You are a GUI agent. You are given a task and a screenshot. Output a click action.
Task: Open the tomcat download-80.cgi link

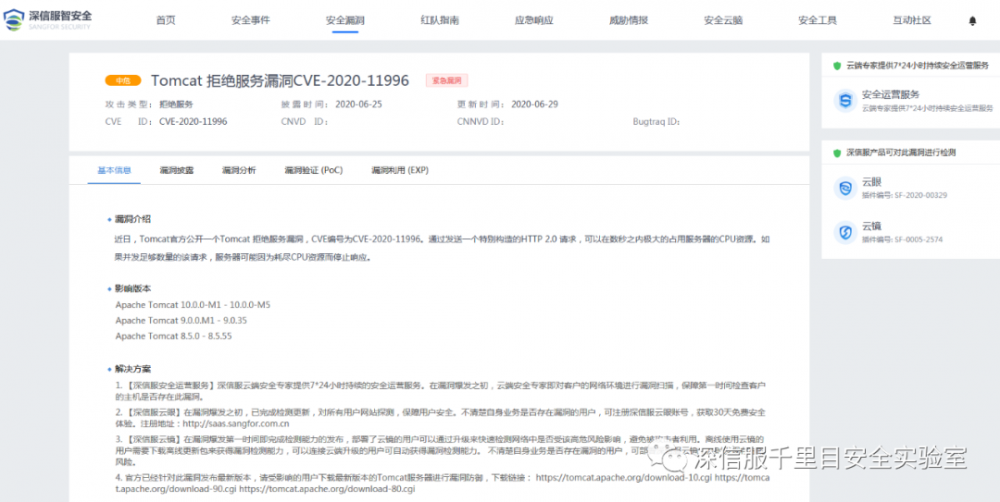(x=327, y=489)
